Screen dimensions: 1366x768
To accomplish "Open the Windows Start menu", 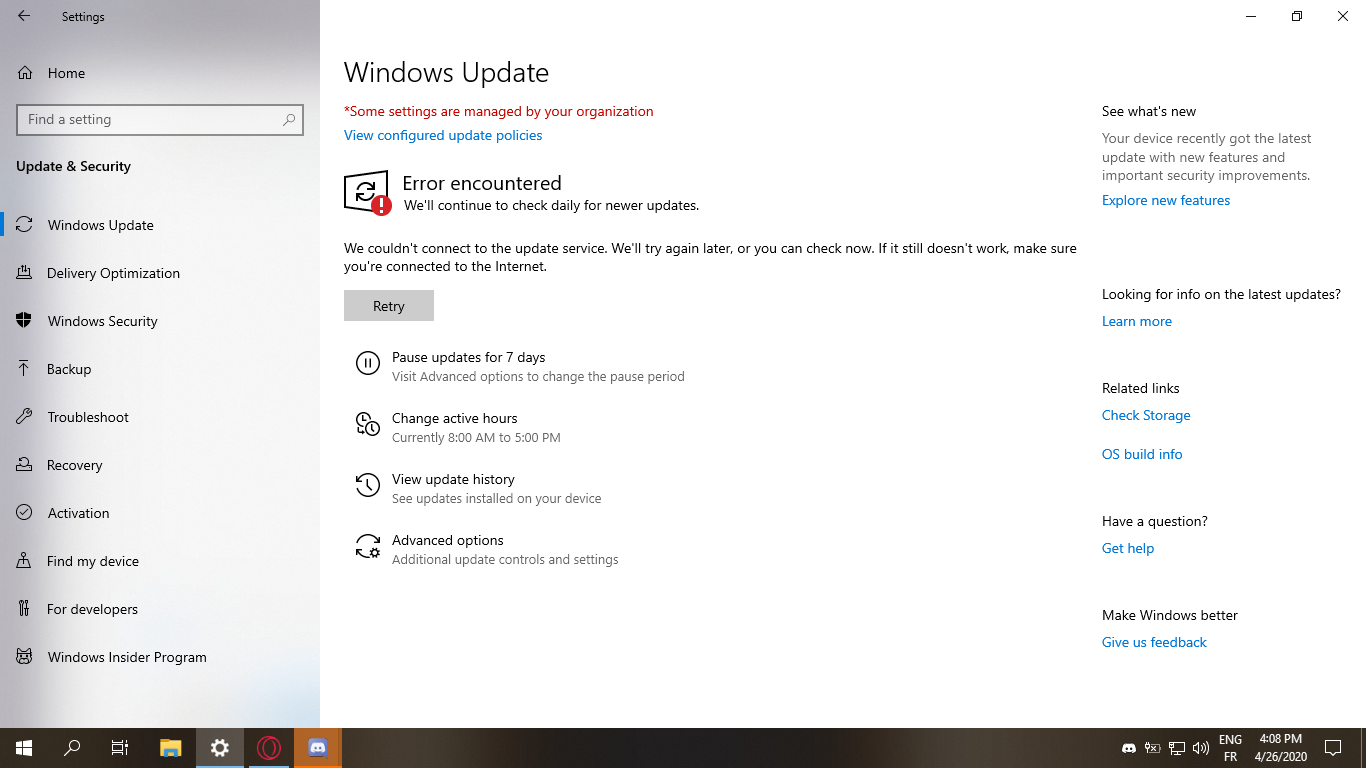I will 24,748.
